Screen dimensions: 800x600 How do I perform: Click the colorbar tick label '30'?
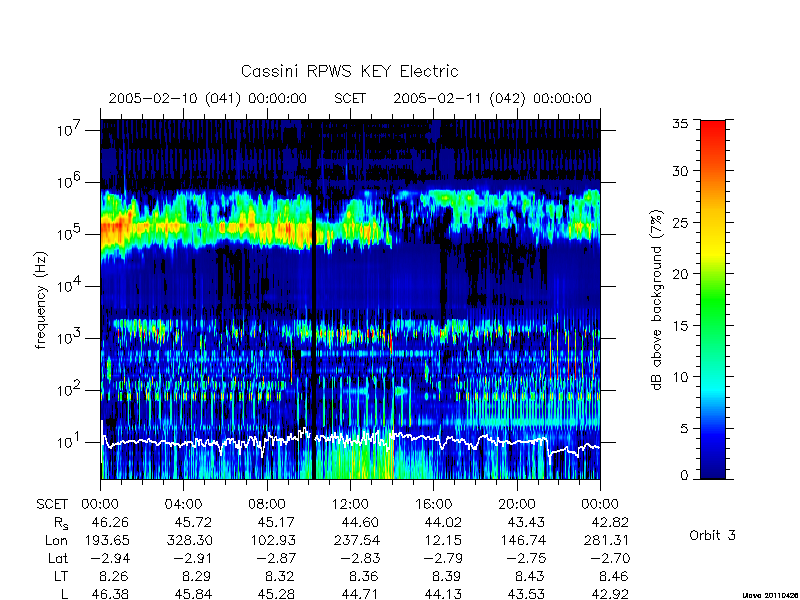click(x=680, y=171)
